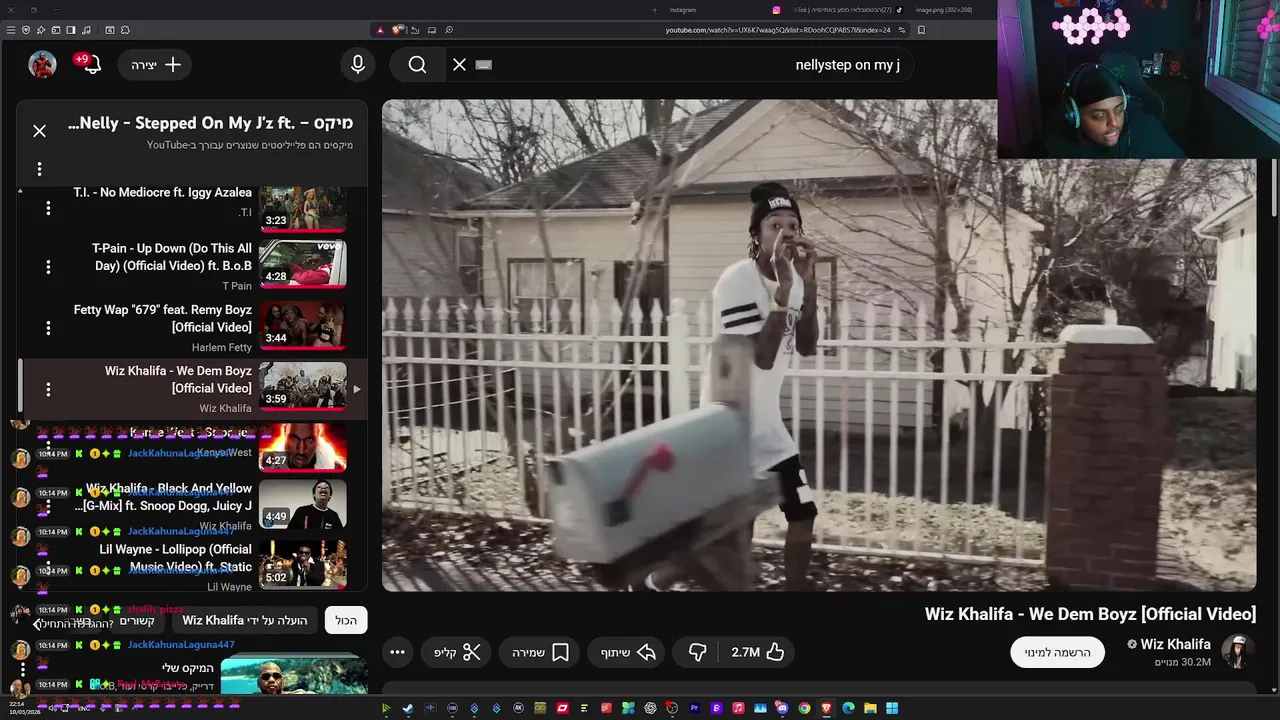Bookmark the page with the address bar icon
Image resolution: width=1280 pixels, height=720 pixels.
[x=922, y=30]
